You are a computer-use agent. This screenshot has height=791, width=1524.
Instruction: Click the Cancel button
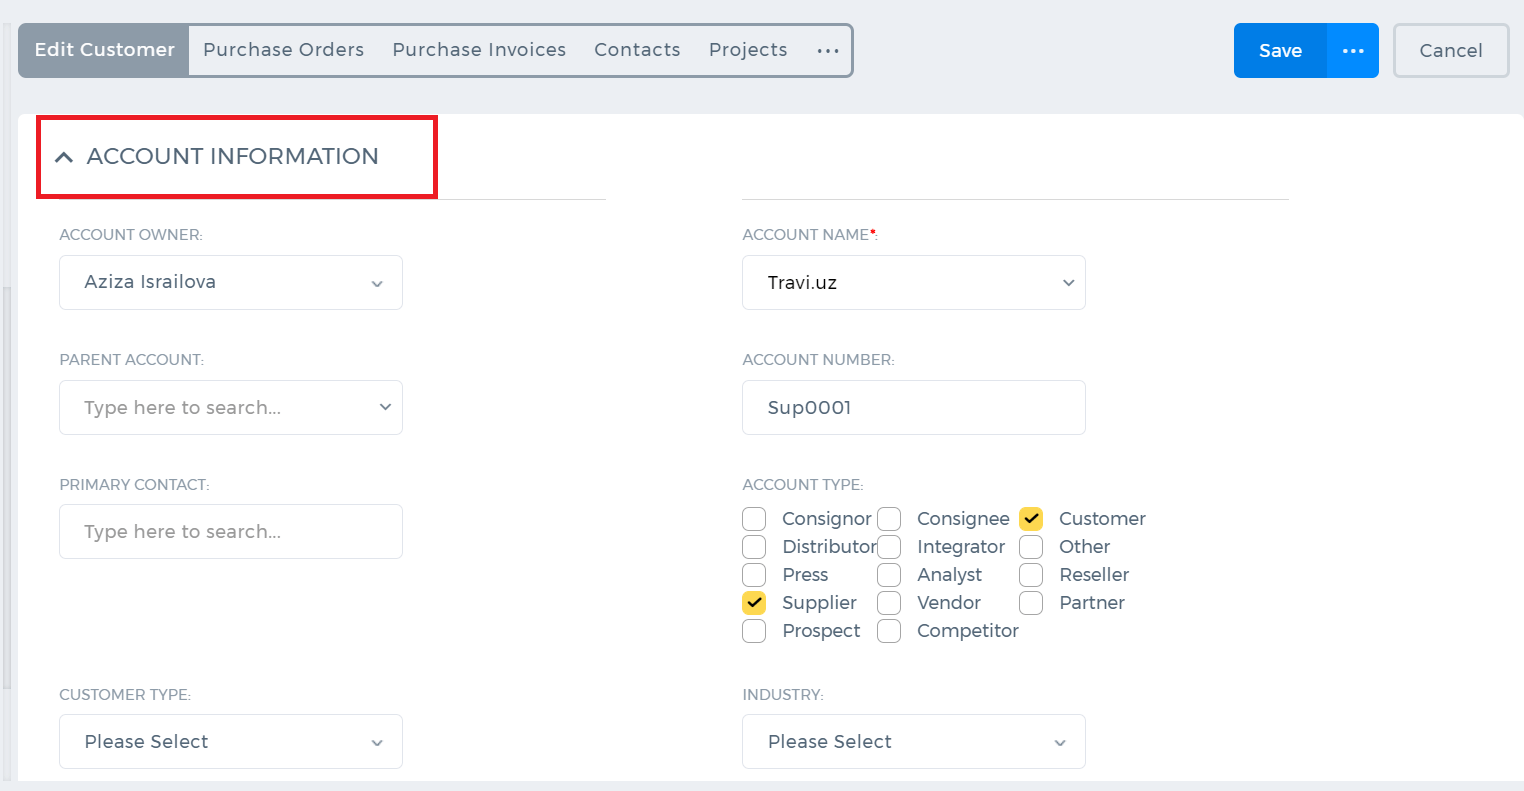pos(1451,51)
